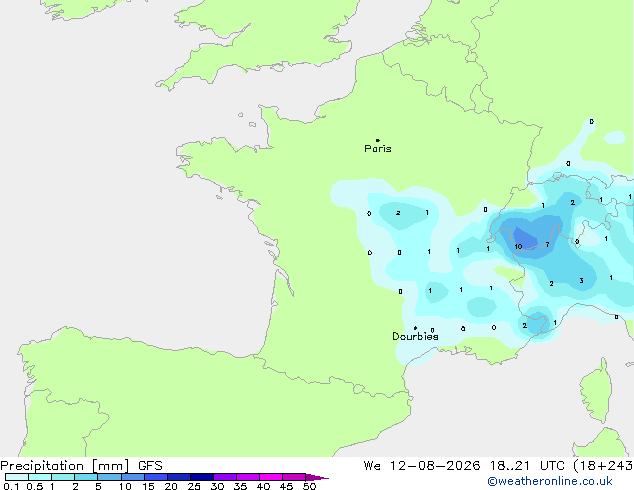Click the '0.5' legend scale label
The height and width of the screenshot is (490, 634).
tap(35, 486)
